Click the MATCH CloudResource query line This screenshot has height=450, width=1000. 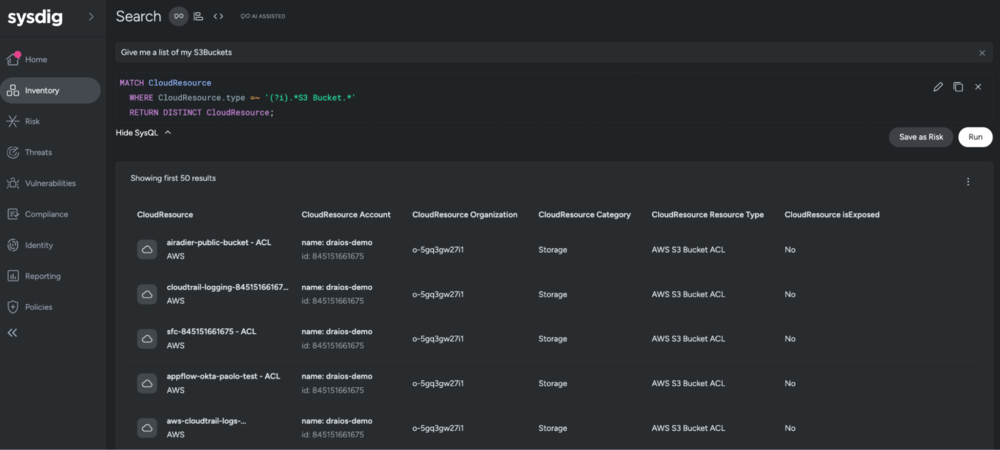pos(165,83)
